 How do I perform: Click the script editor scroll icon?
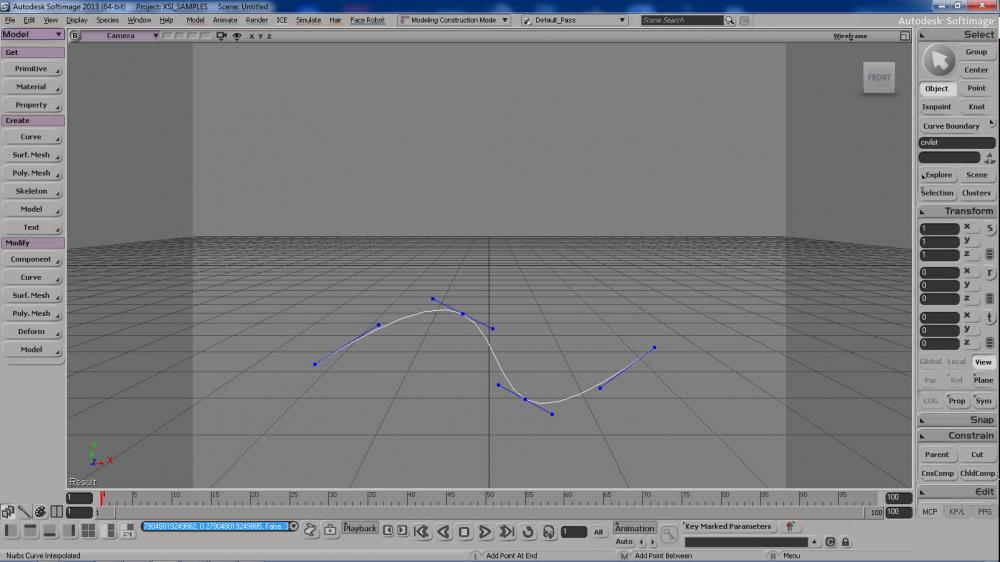310,530
